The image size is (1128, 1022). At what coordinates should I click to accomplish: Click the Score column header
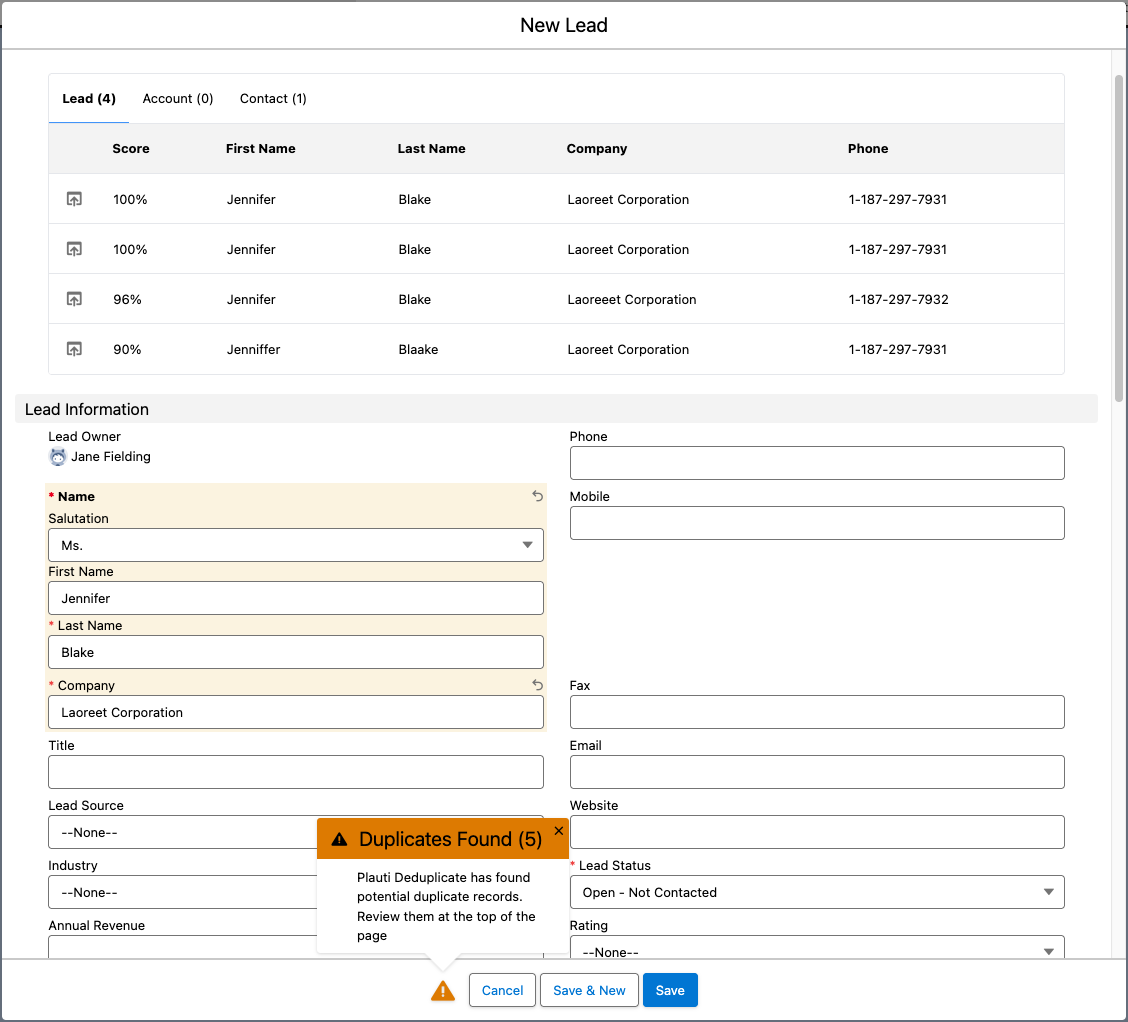pos(131,149)
